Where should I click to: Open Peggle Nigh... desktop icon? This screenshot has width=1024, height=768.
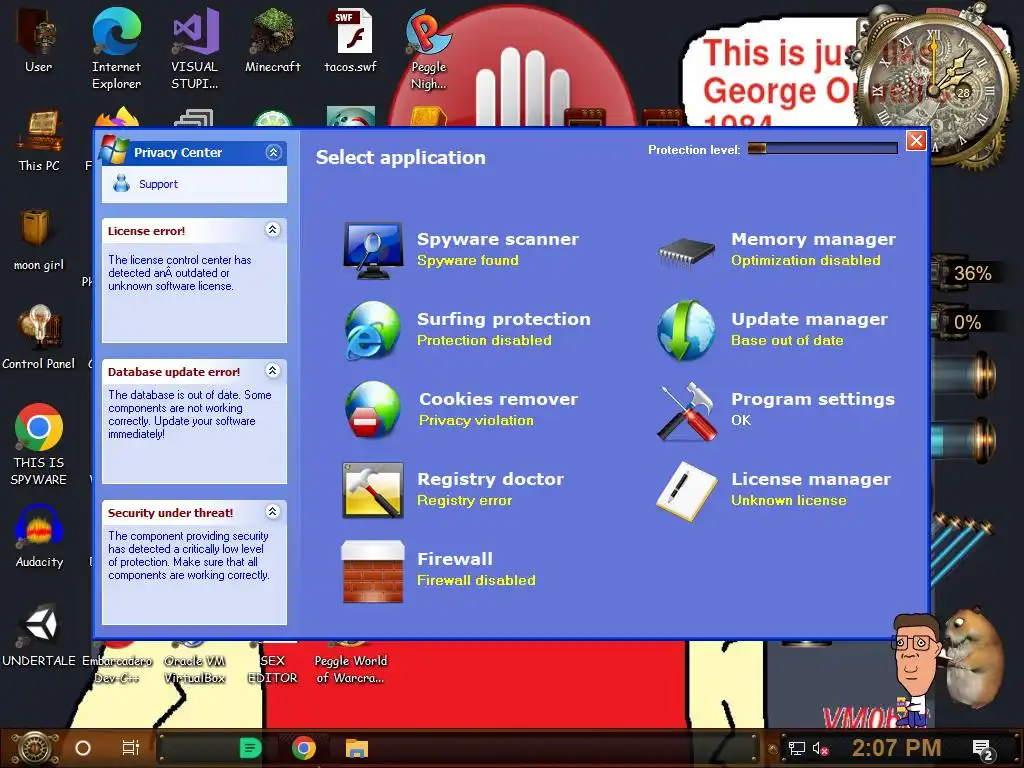[x=428, y=48]
